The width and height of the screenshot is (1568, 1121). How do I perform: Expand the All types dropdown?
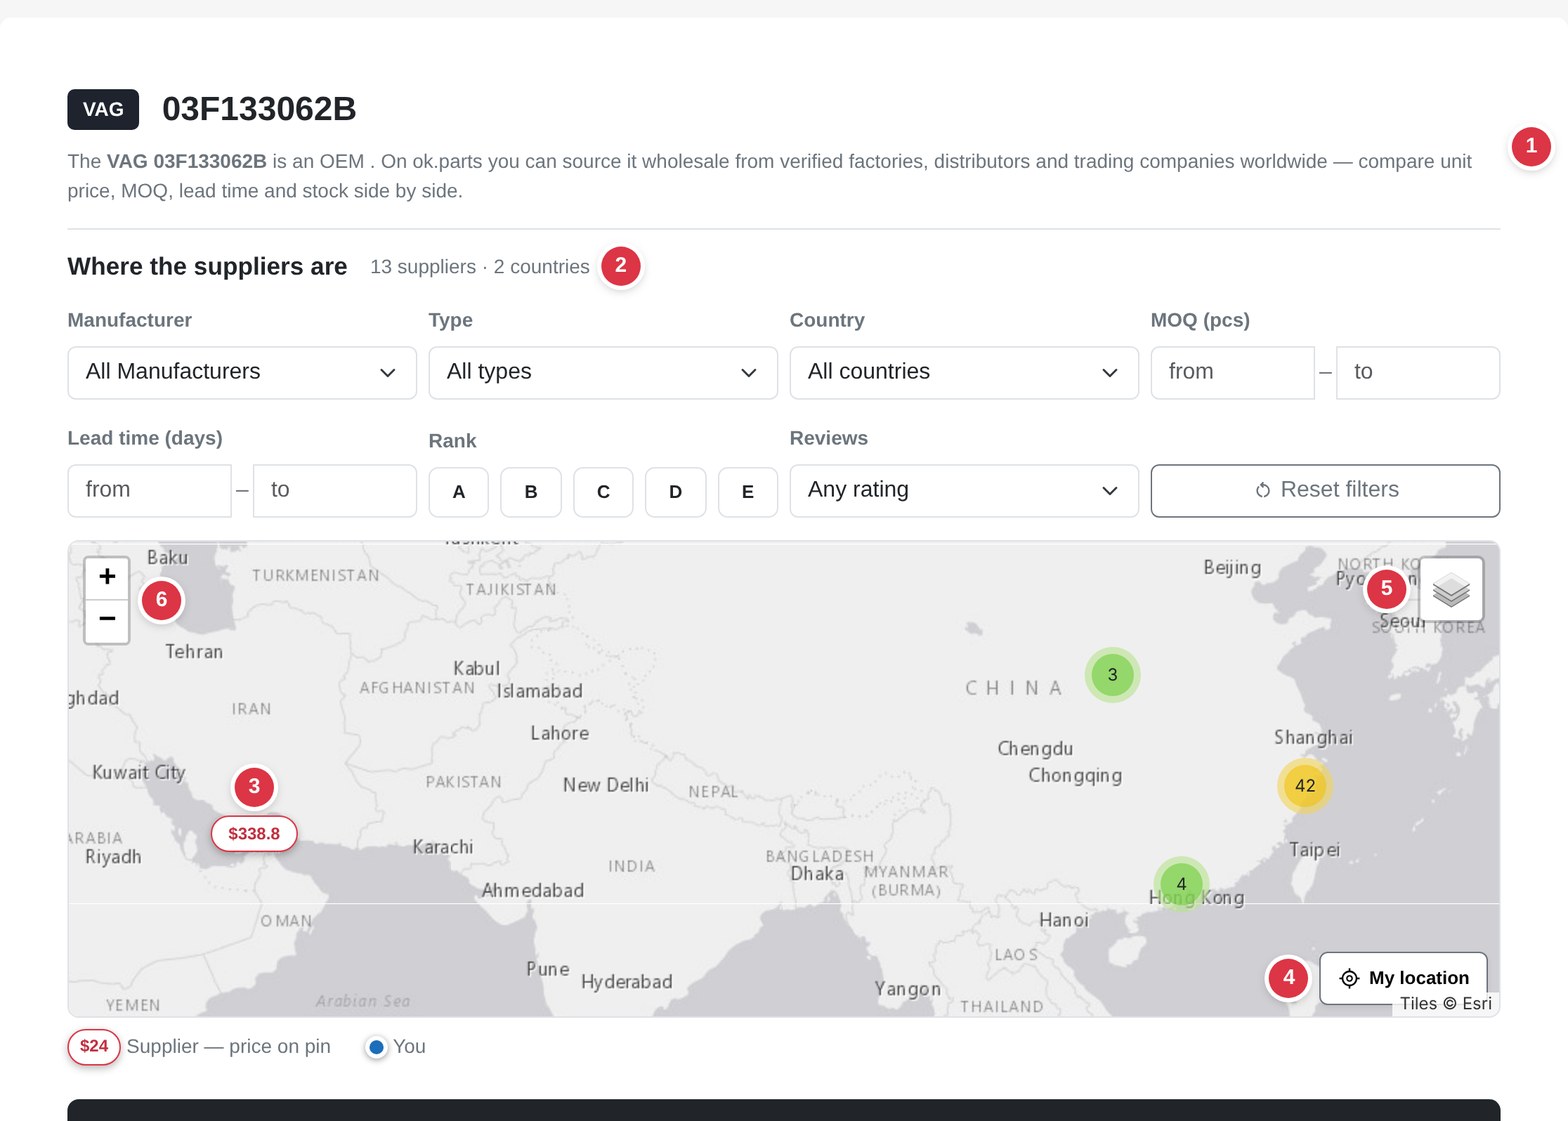(603, 373)
